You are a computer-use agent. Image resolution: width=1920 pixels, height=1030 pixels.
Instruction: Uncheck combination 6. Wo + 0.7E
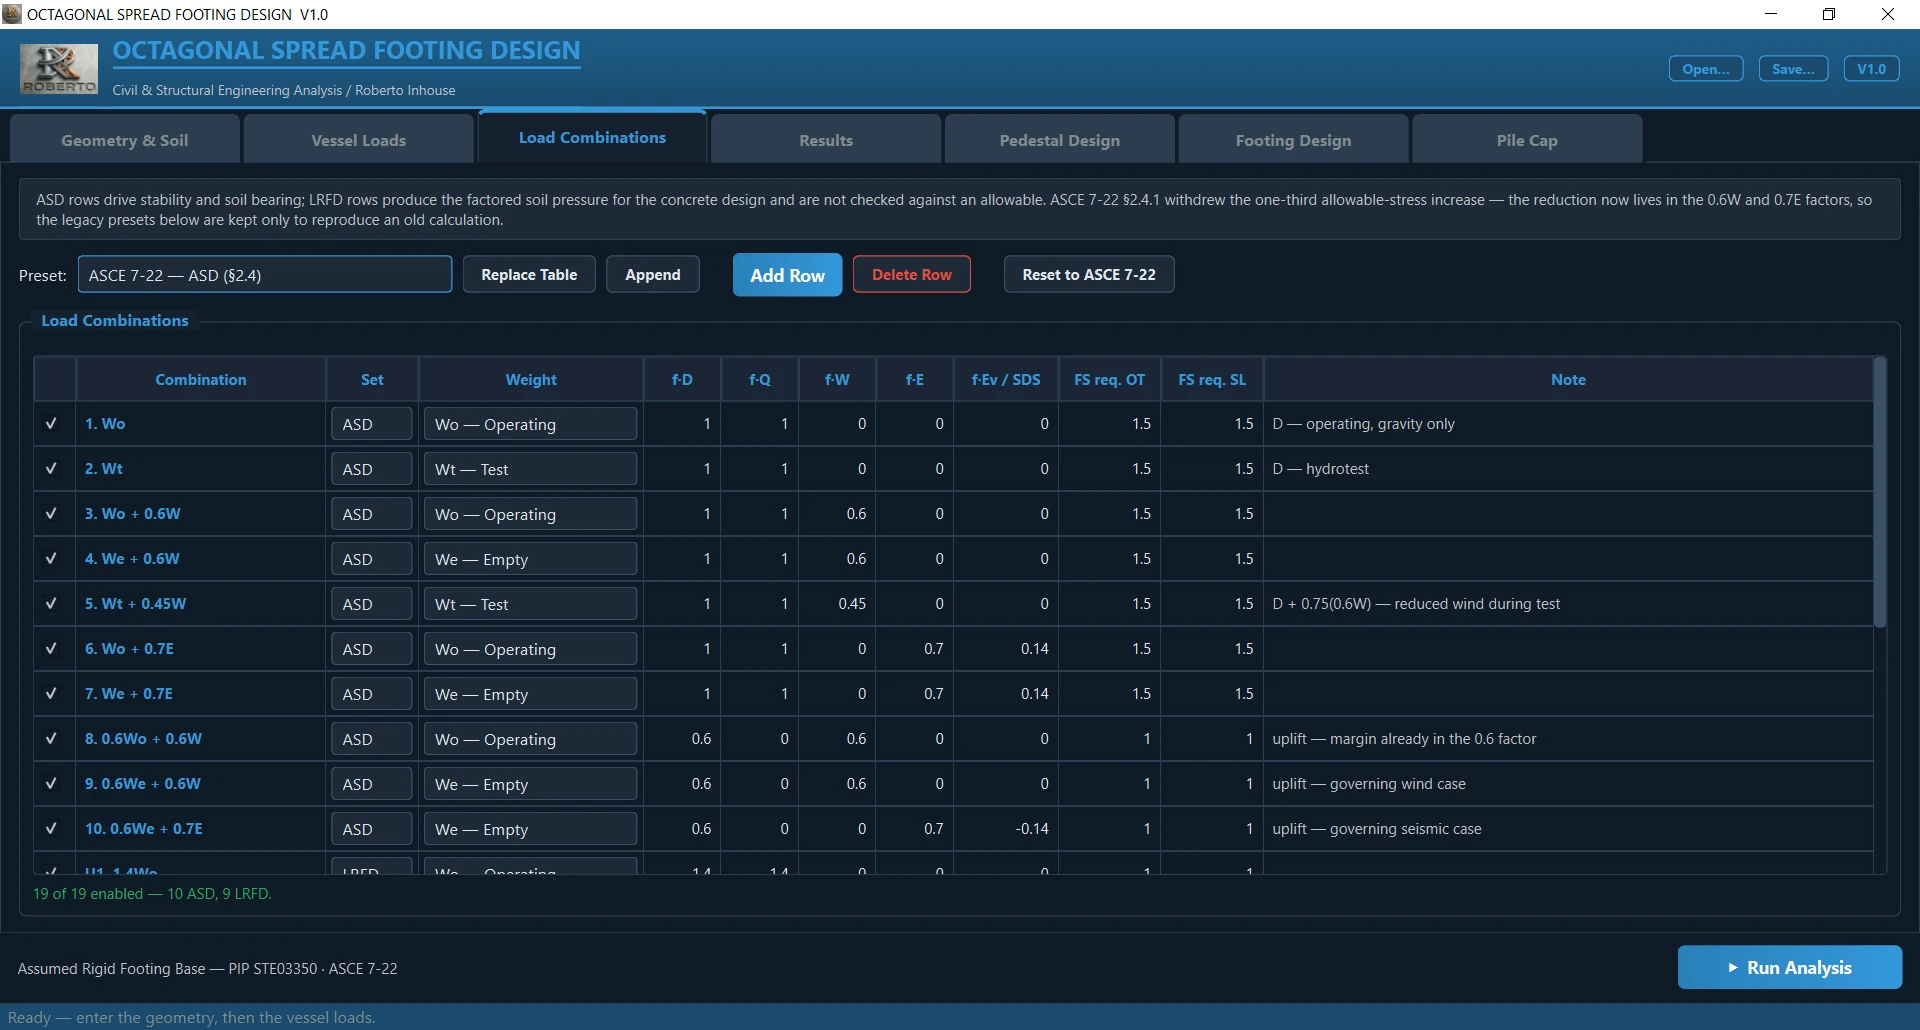pos(51,649)
